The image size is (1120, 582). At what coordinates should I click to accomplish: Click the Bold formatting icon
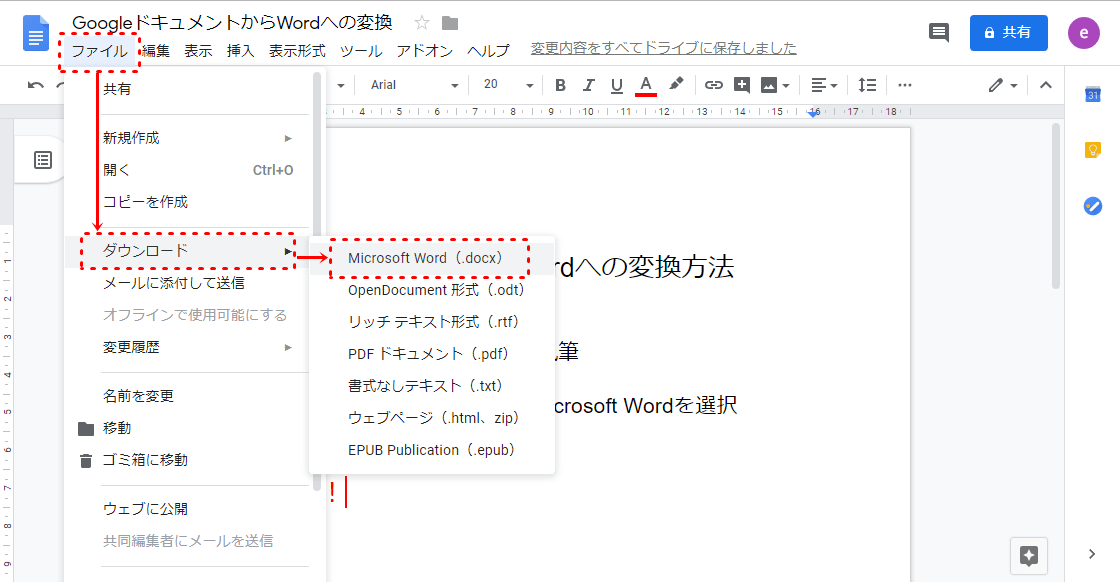pos(560,85)
